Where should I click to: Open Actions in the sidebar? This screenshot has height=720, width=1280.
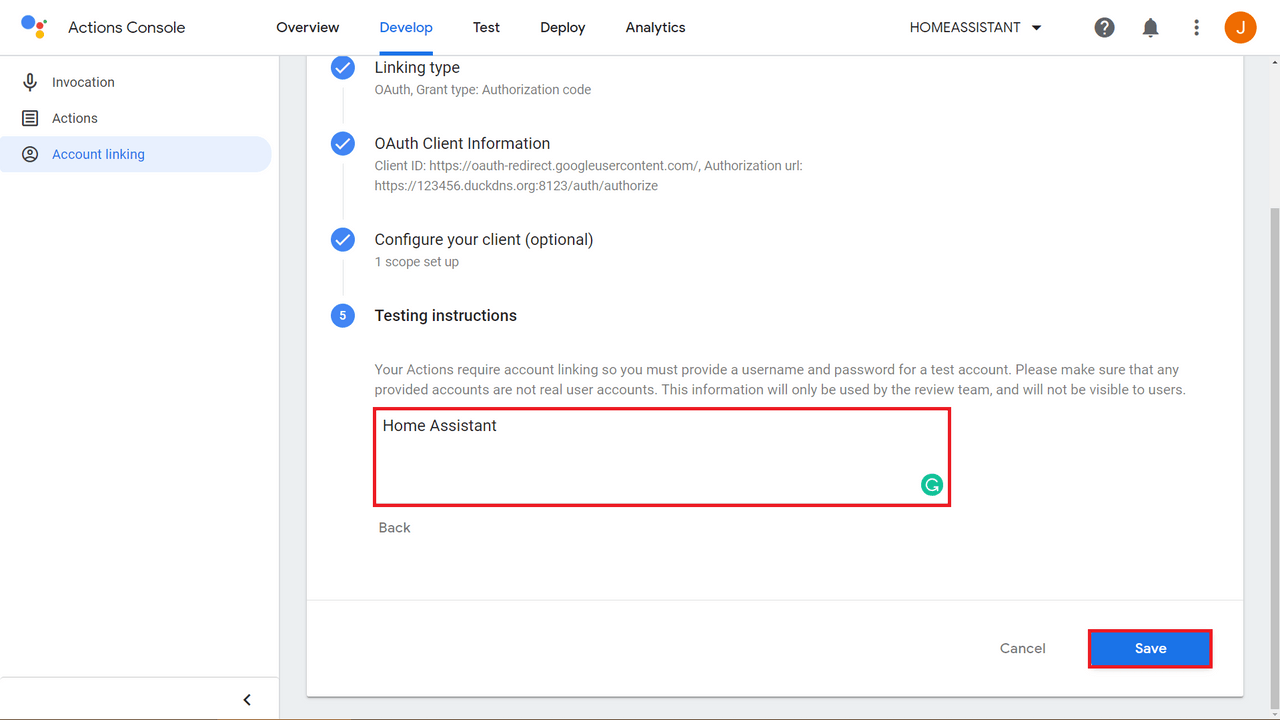coord(136,118)
